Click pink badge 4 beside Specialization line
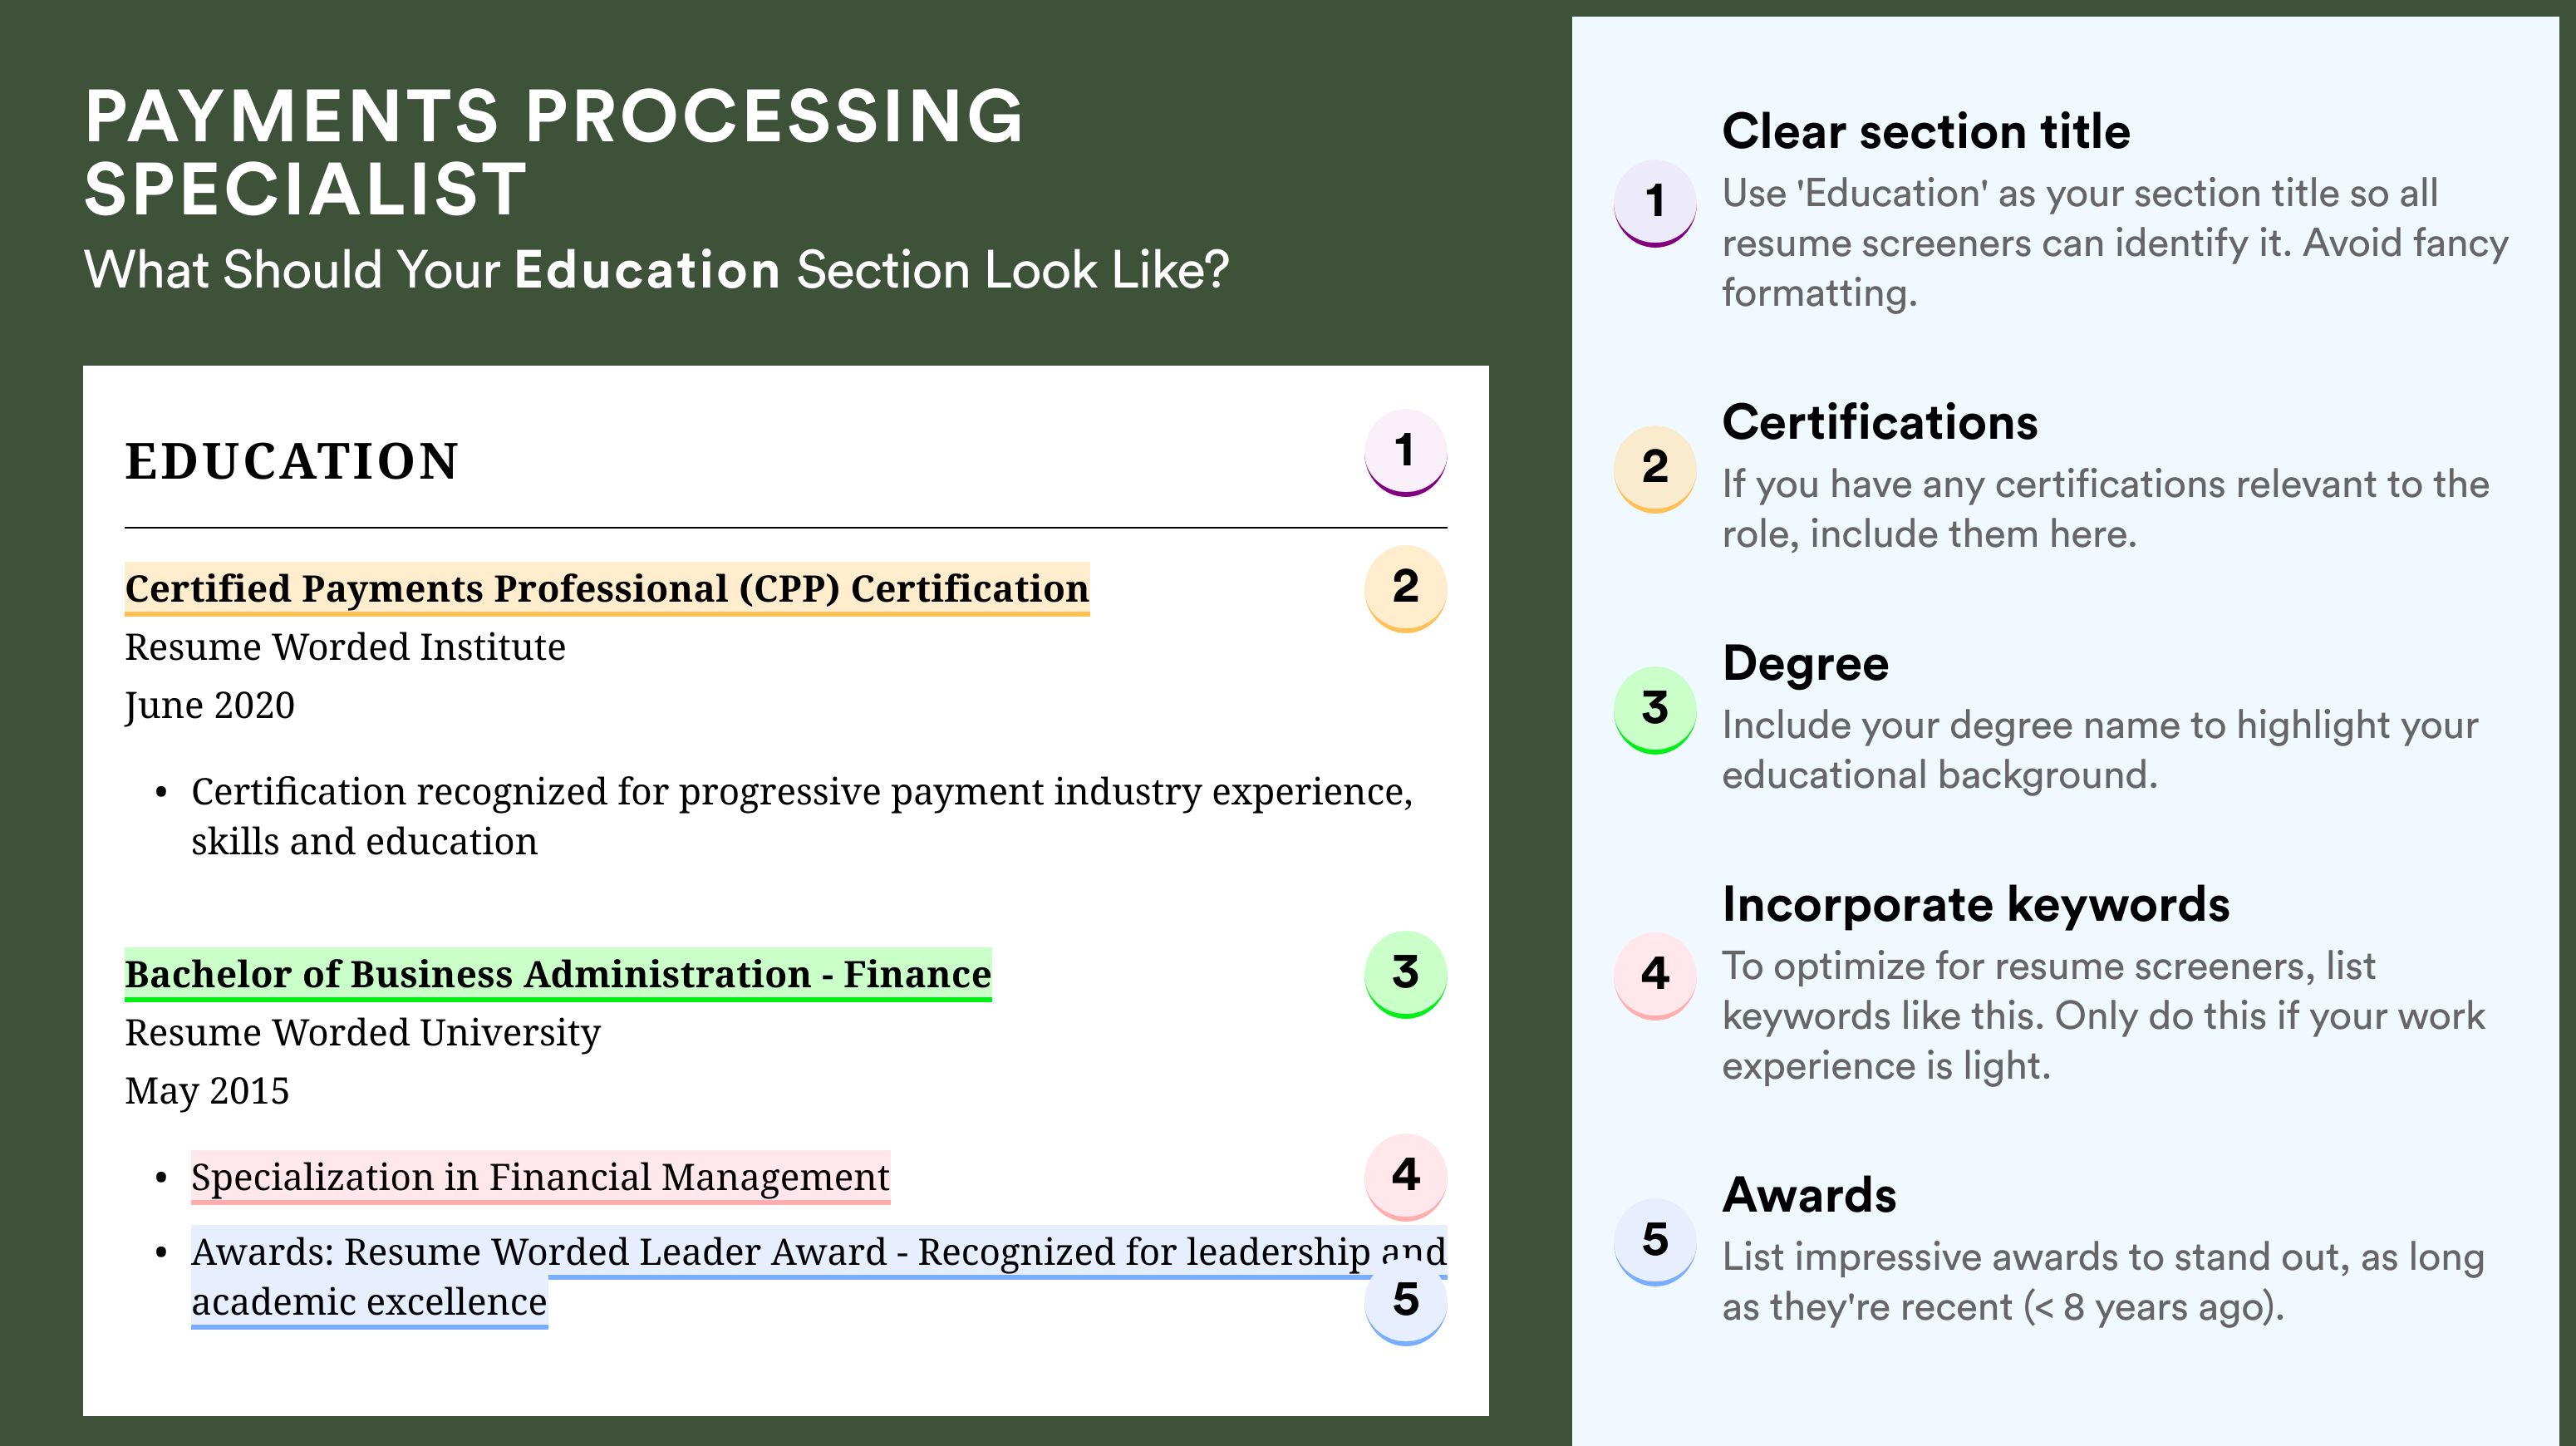This screenshot has height=1446, width=2576. pos(1405,1177)
